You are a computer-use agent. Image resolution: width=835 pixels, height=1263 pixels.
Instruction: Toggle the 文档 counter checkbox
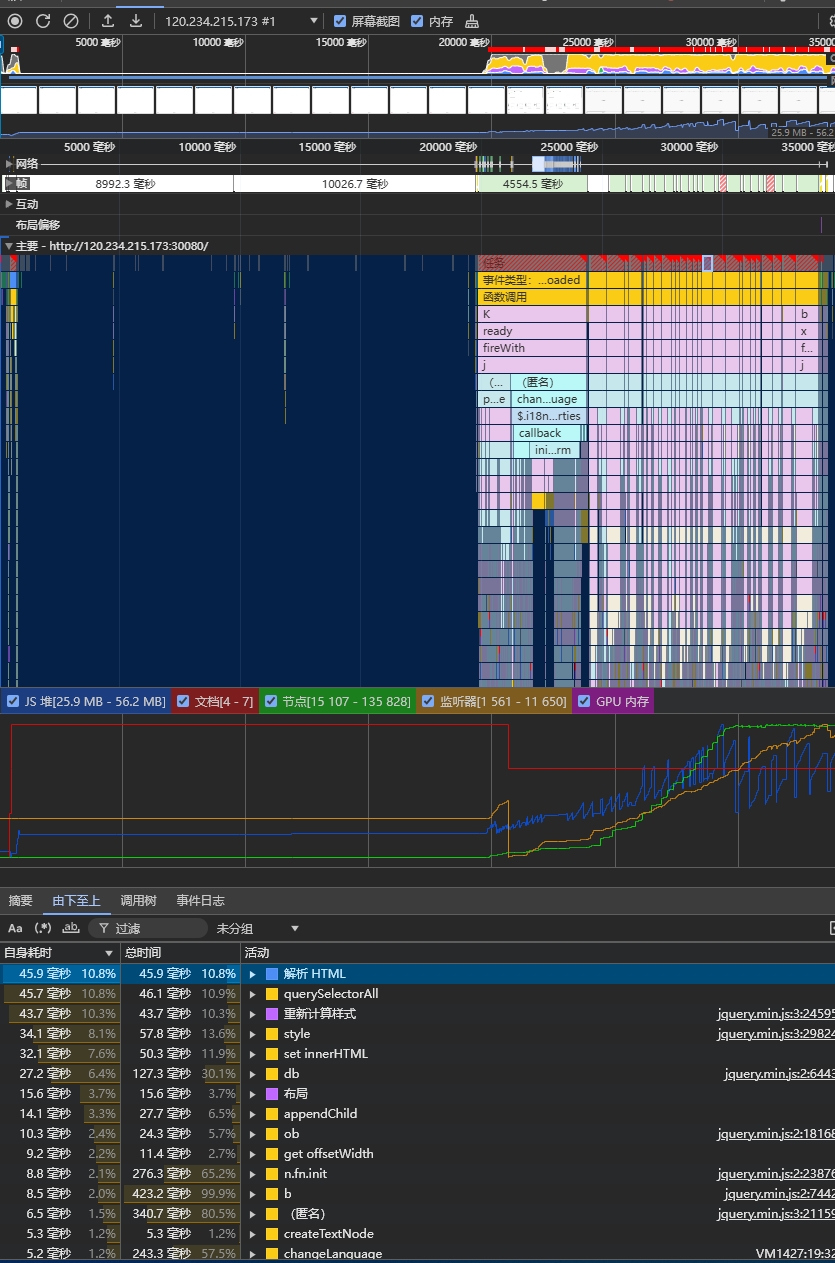183,701
